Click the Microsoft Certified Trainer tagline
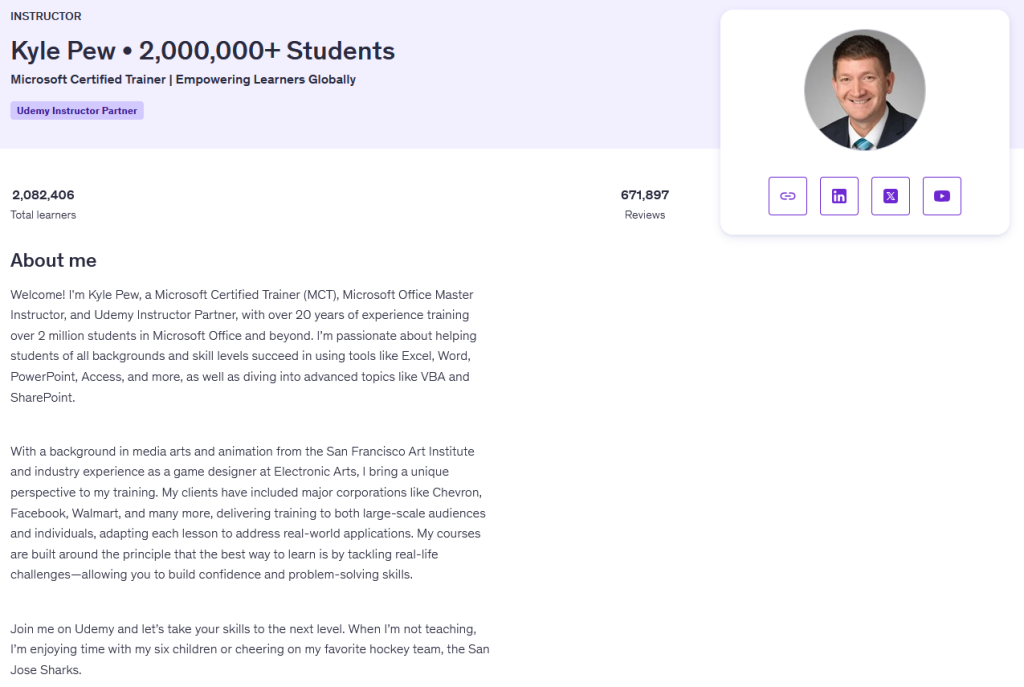 click(x=183, y=79)
